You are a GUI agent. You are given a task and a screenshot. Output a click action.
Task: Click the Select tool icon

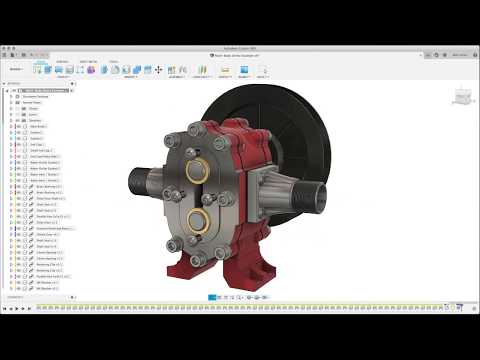(263, 70)
